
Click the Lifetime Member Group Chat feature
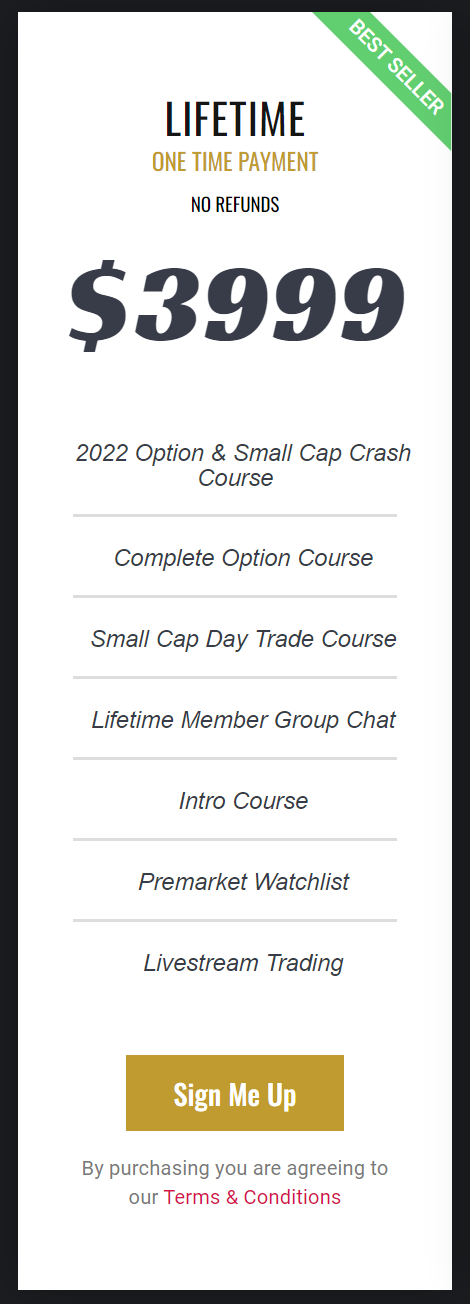243,720
